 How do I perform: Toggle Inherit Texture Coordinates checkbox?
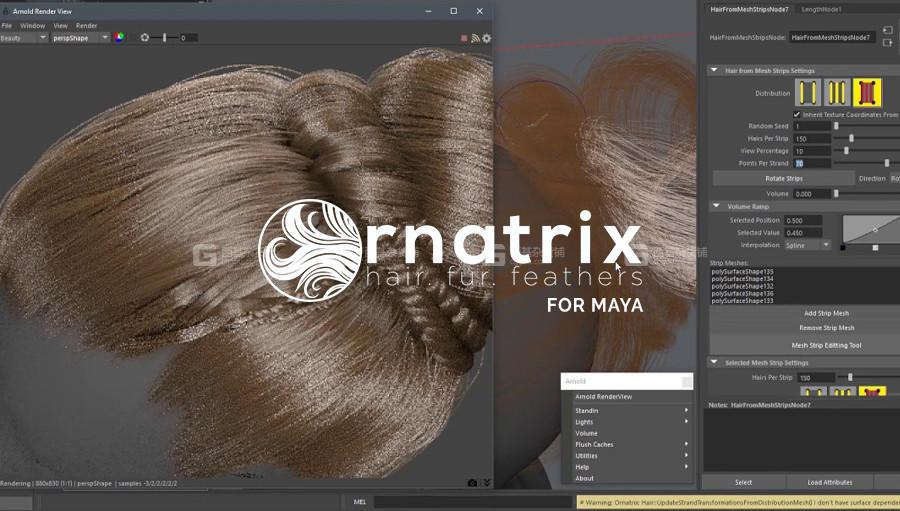tap(797, 114)
